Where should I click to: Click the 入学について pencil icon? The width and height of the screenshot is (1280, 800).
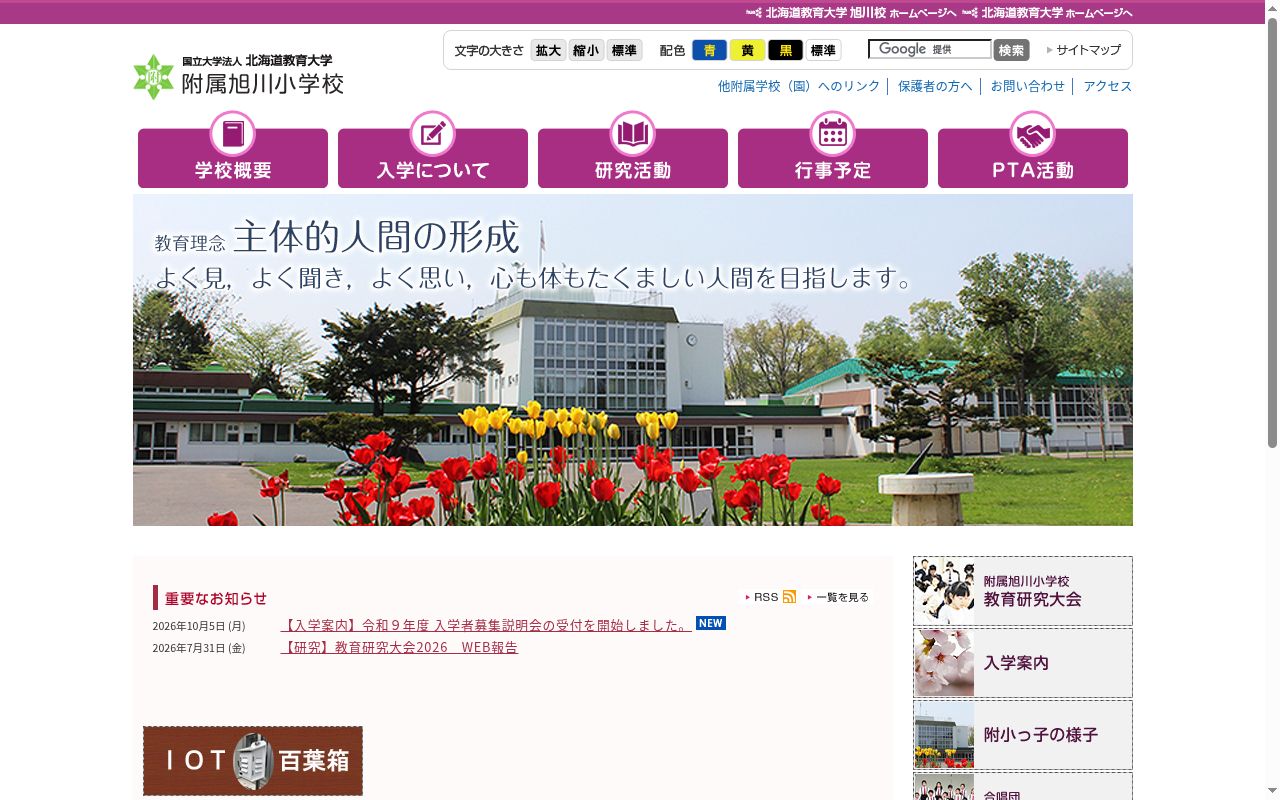[433, 133]
